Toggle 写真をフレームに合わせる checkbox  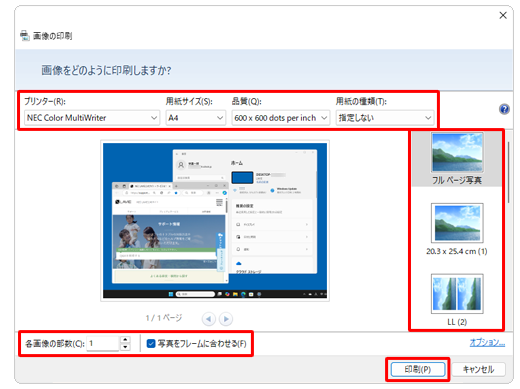pos(151,343)
